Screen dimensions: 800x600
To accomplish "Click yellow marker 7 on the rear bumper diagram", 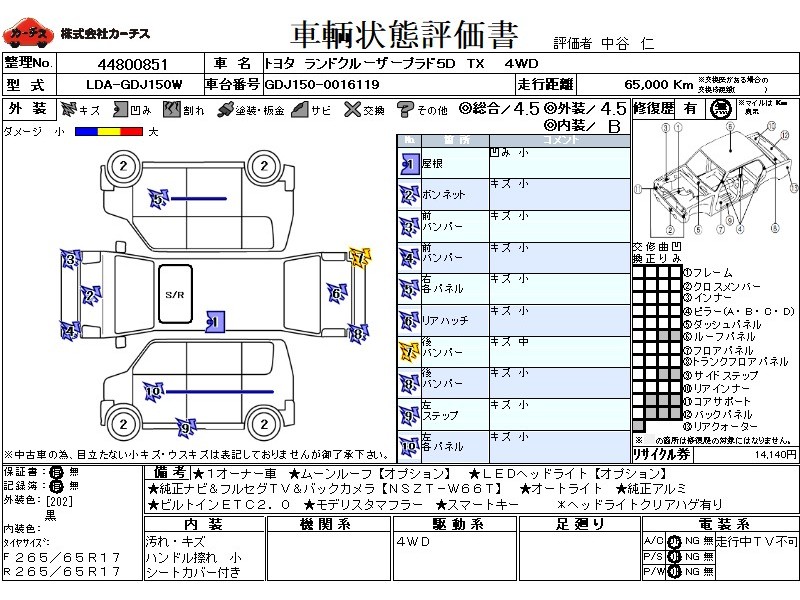I will click(360, 258).
